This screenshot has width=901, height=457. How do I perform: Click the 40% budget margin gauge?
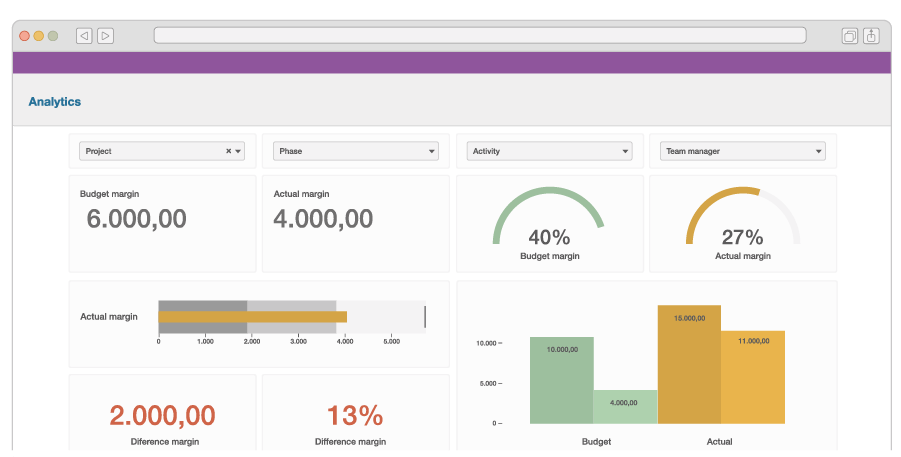(549, 216)
